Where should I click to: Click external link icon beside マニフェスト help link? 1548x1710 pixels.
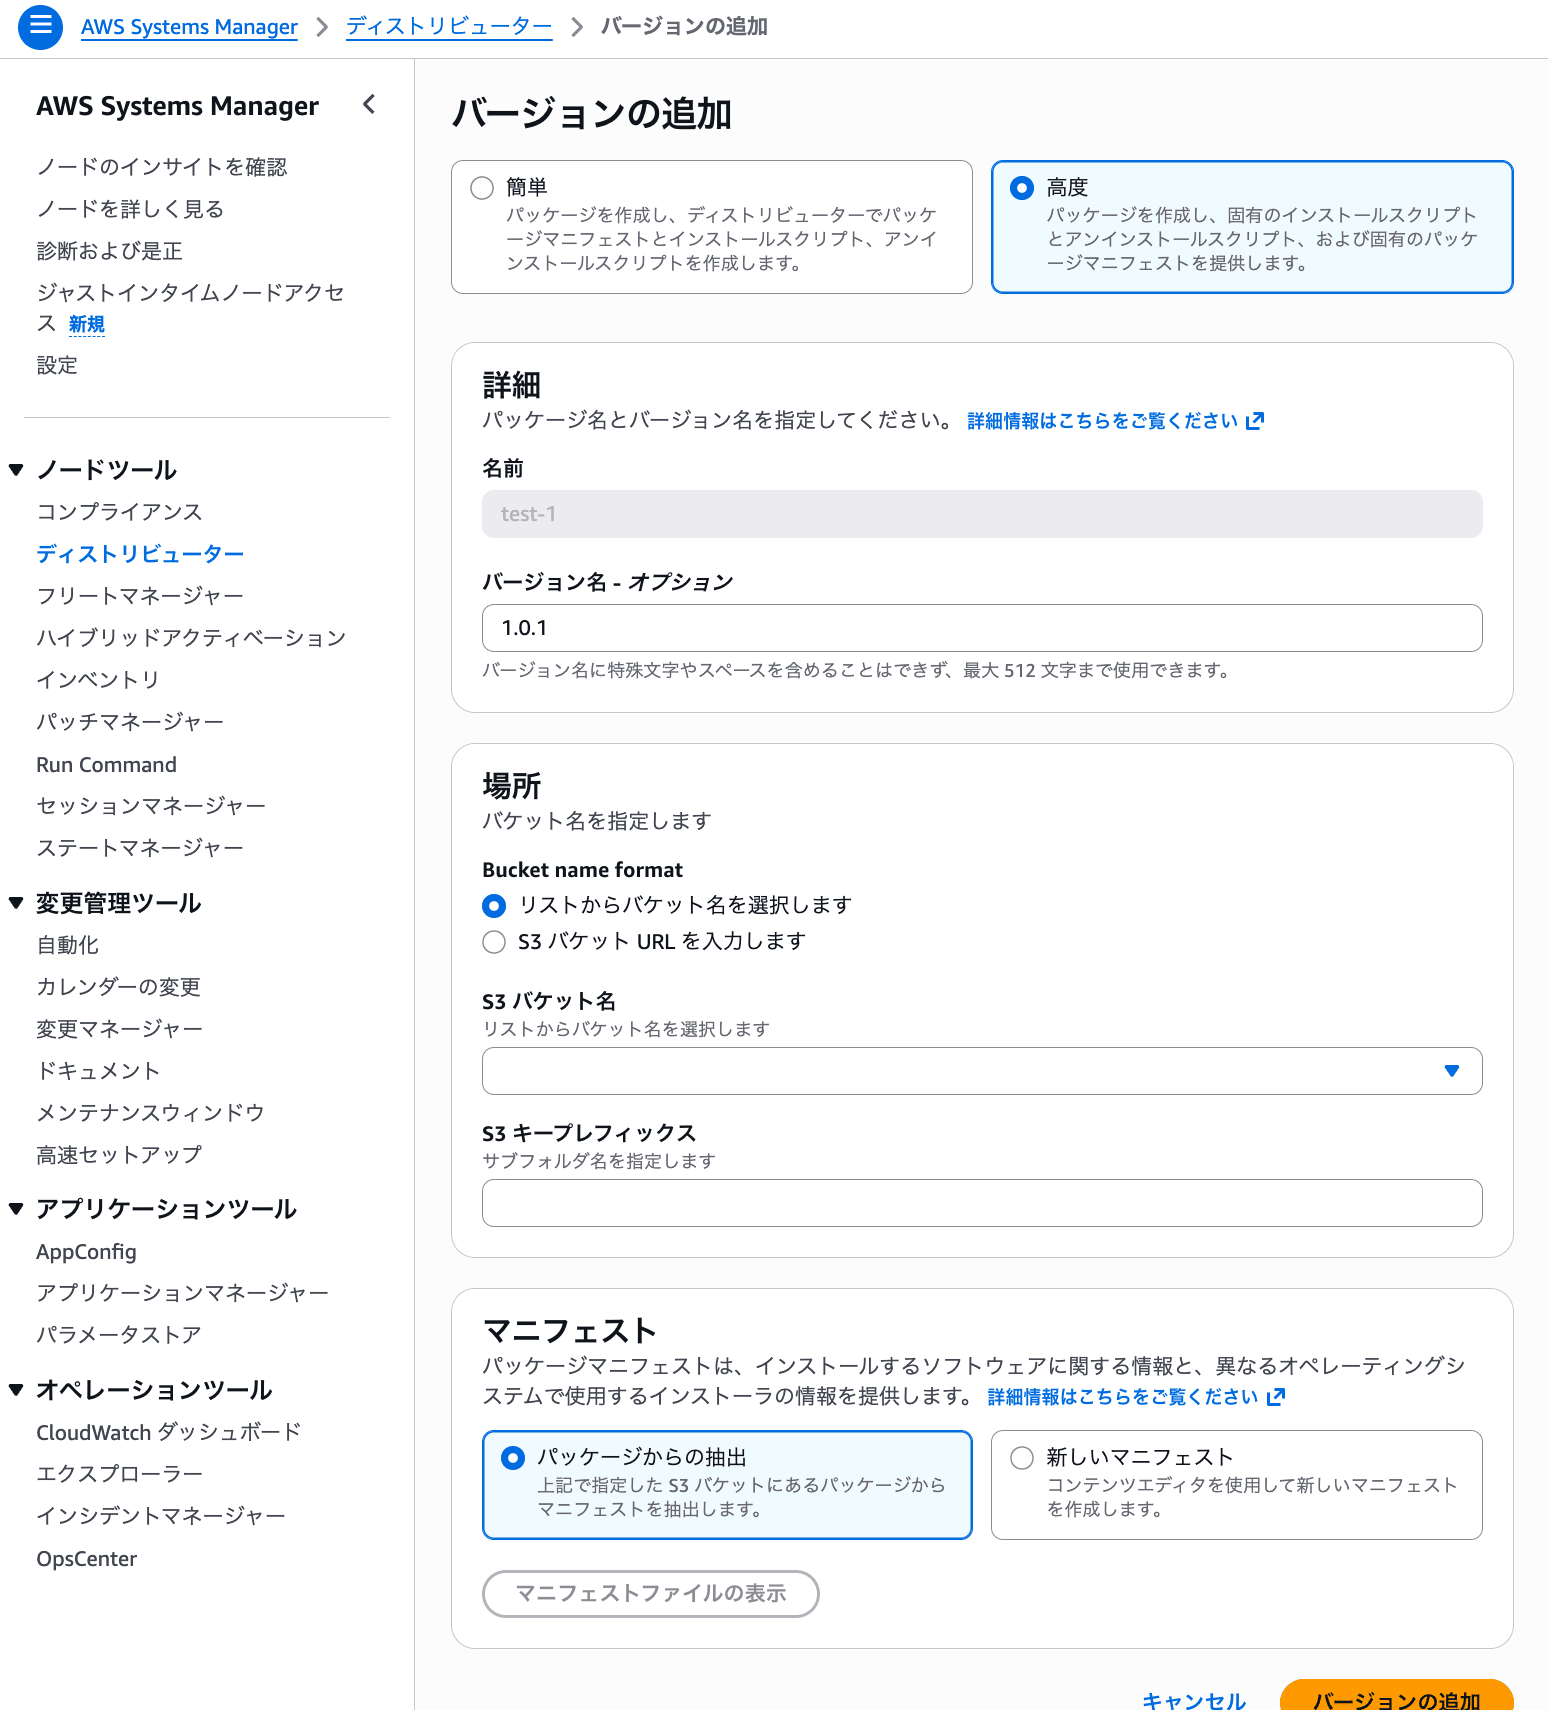[x=1275, y=1397]
